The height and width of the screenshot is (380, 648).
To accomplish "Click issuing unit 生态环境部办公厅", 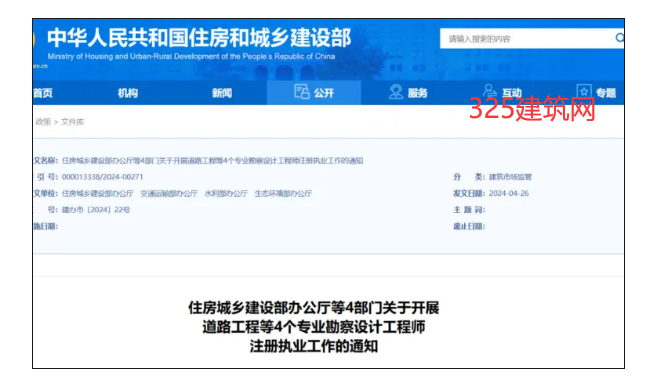I will 283,193.
